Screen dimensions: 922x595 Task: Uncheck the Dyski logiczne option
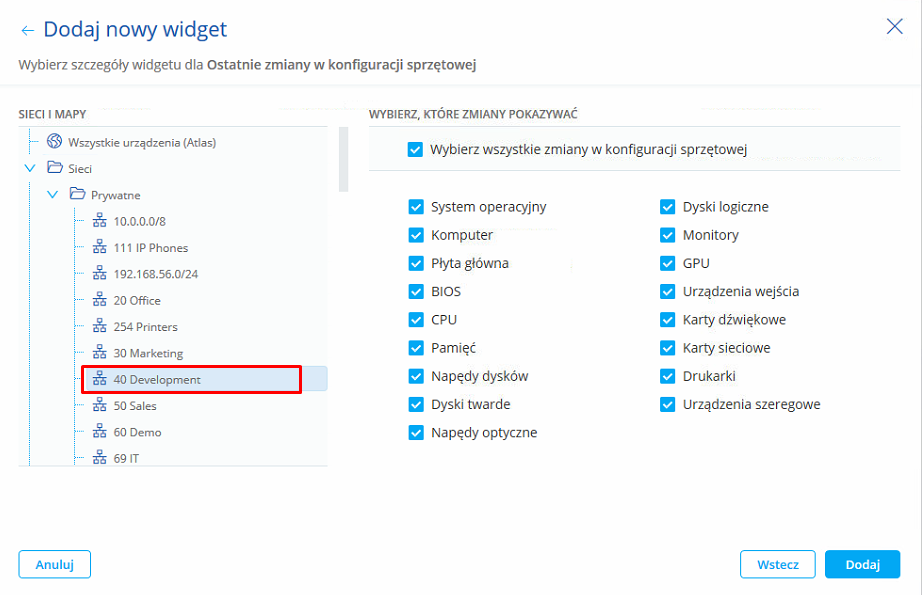[668, 207]
